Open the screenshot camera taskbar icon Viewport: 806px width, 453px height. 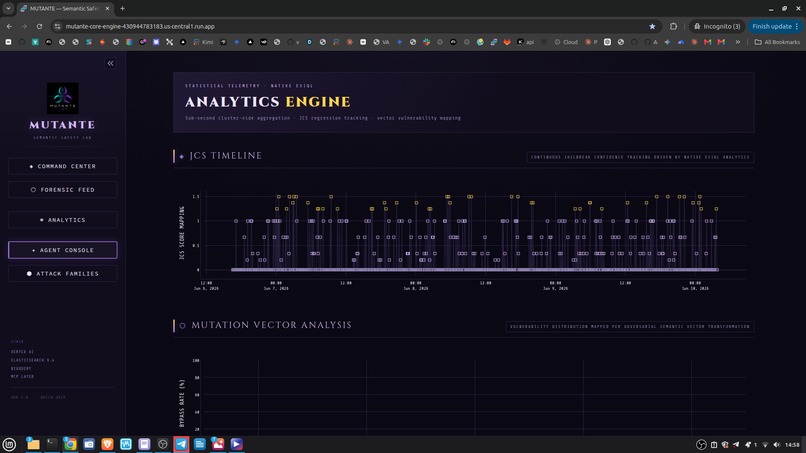coord(88,444)
